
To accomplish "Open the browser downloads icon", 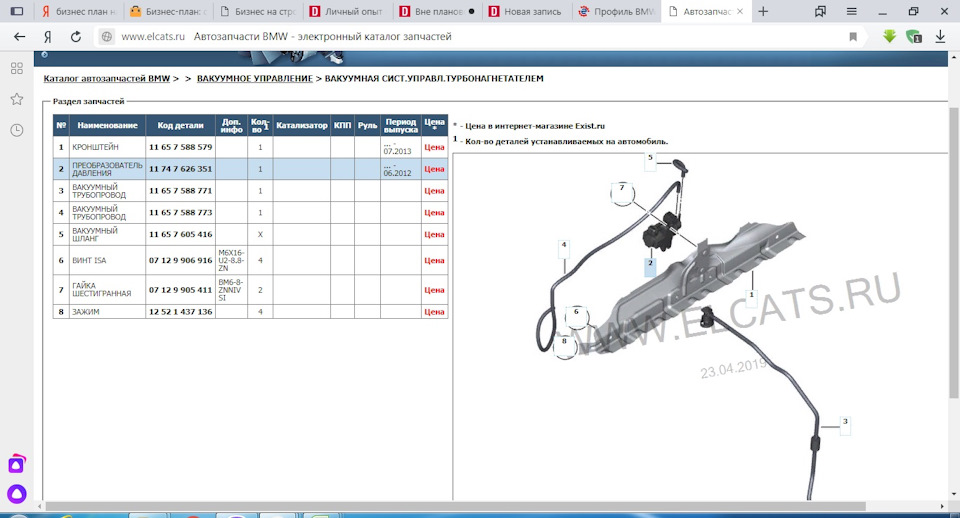I will pos(940,37).
